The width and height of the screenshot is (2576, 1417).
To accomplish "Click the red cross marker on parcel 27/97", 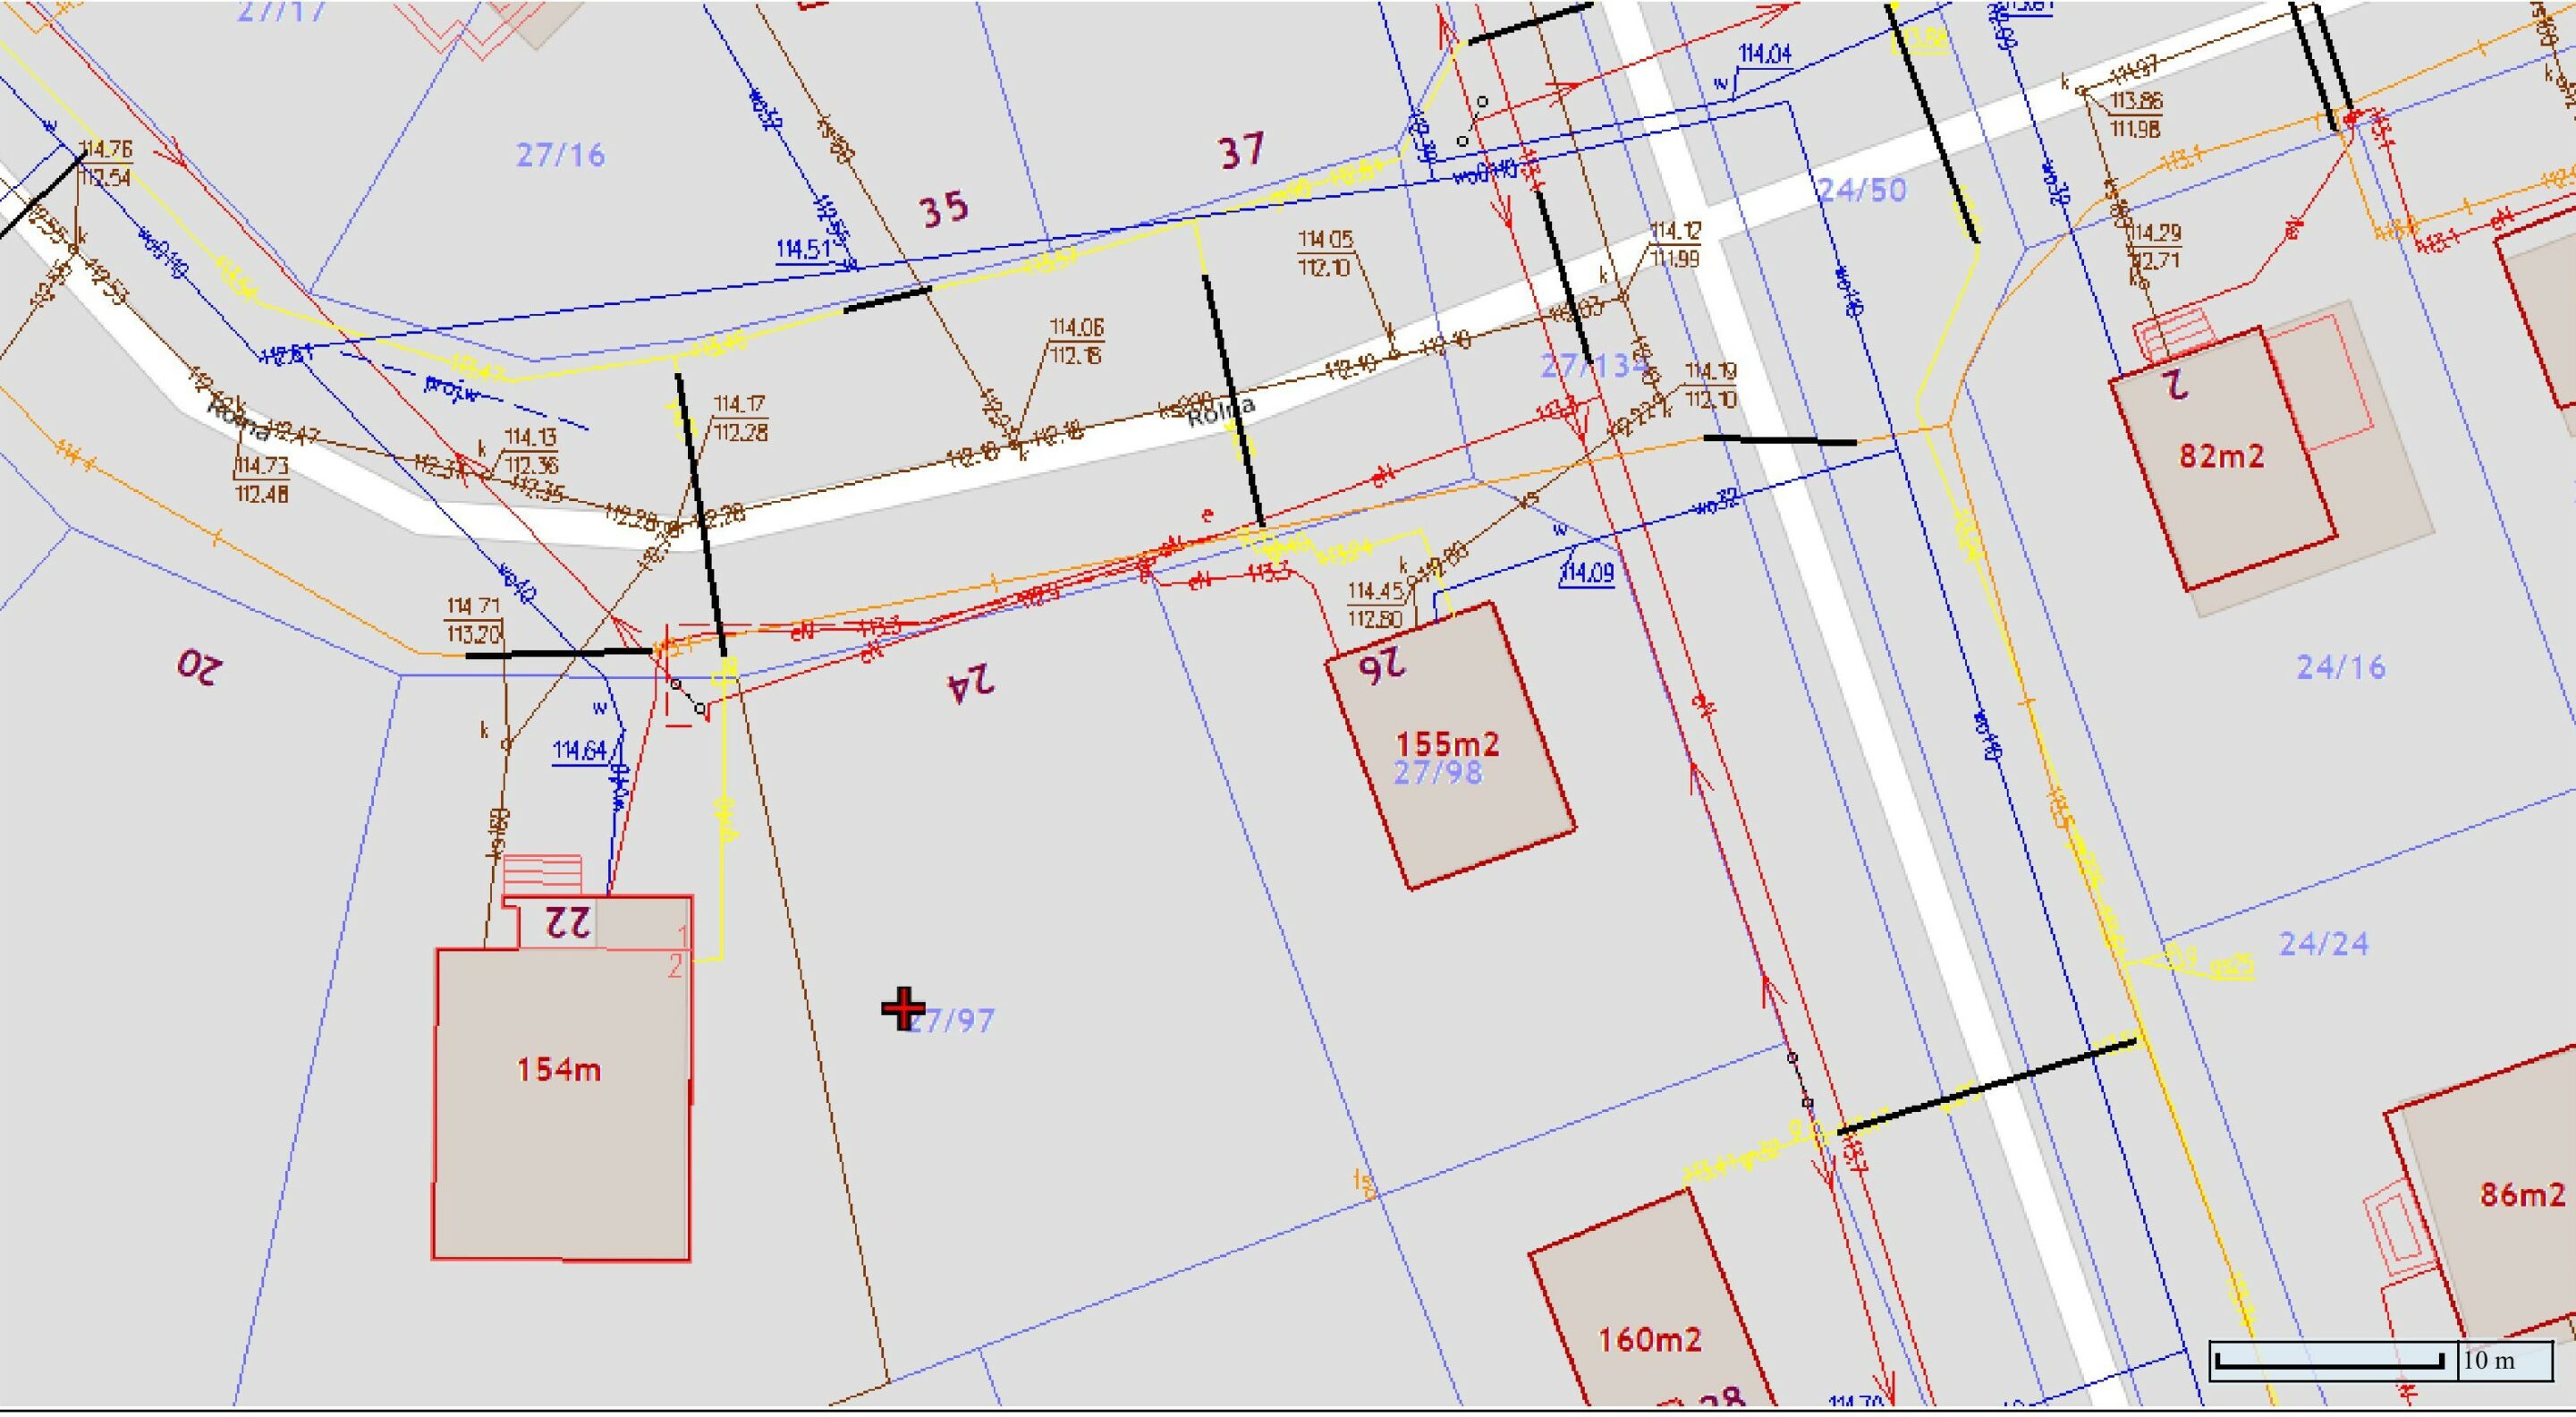I will click(903, 1009).
